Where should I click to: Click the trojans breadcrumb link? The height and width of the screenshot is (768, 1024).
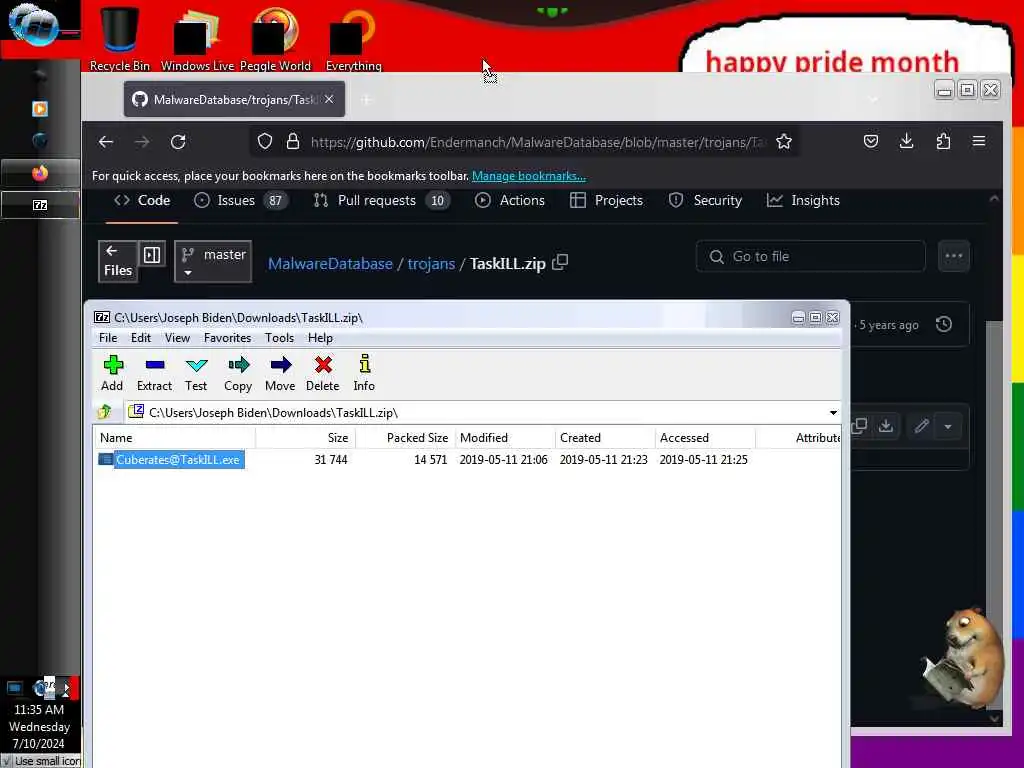431,264
